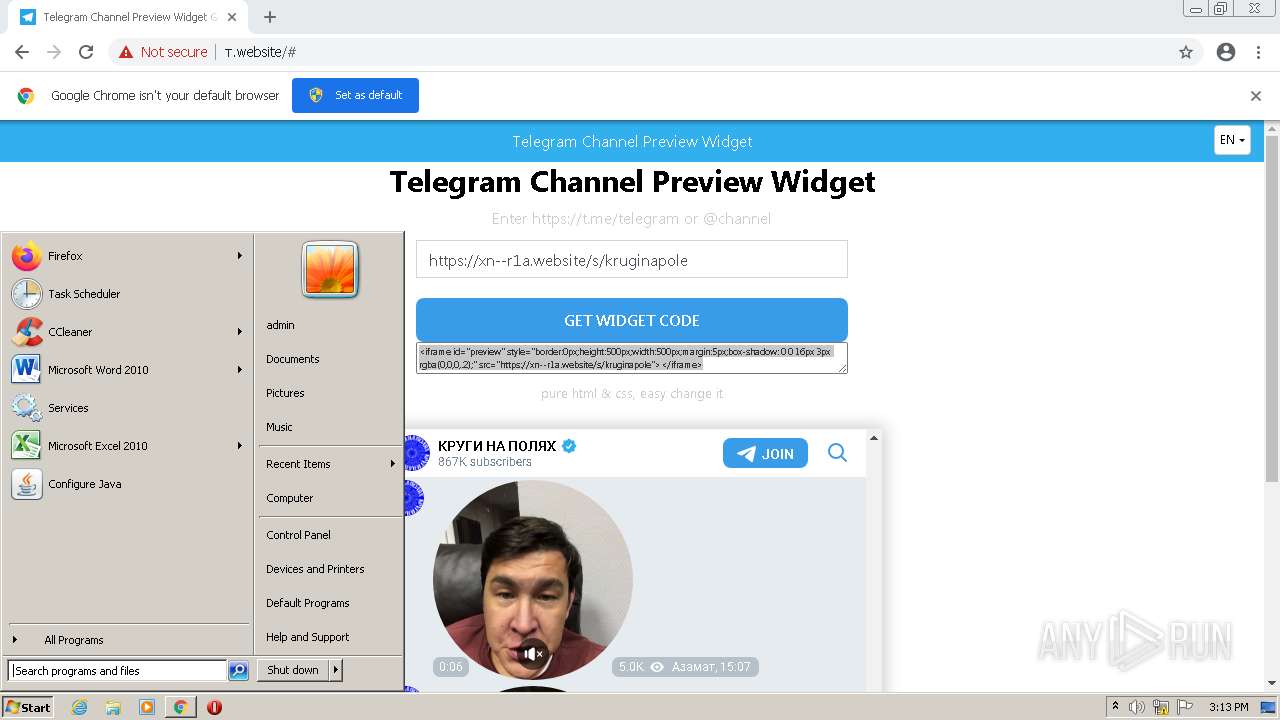Unmute the round video message
Screen dimensions: 1280x720
(533, 654)
